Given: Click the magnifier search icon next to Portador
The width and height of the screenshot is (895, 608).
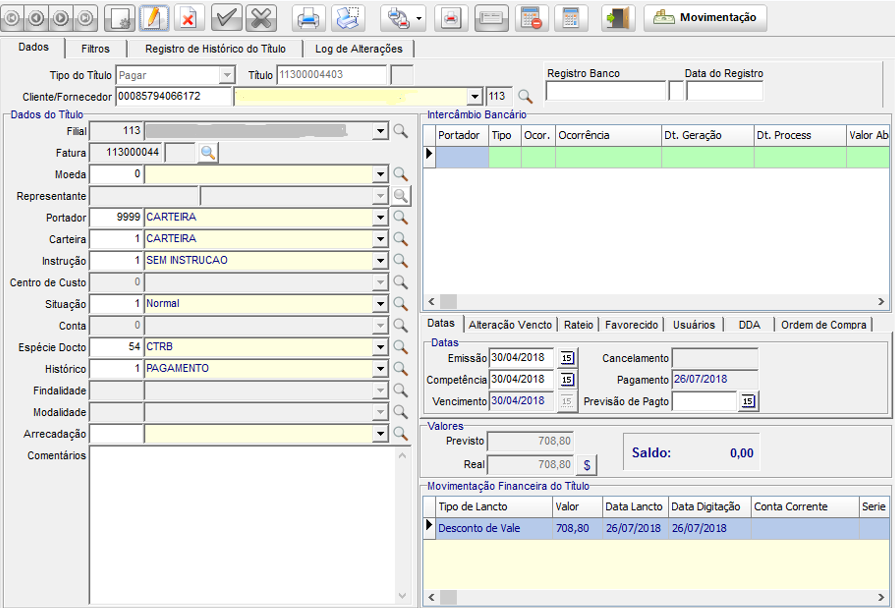Looking at the screenshot, I should coord(400,217).
